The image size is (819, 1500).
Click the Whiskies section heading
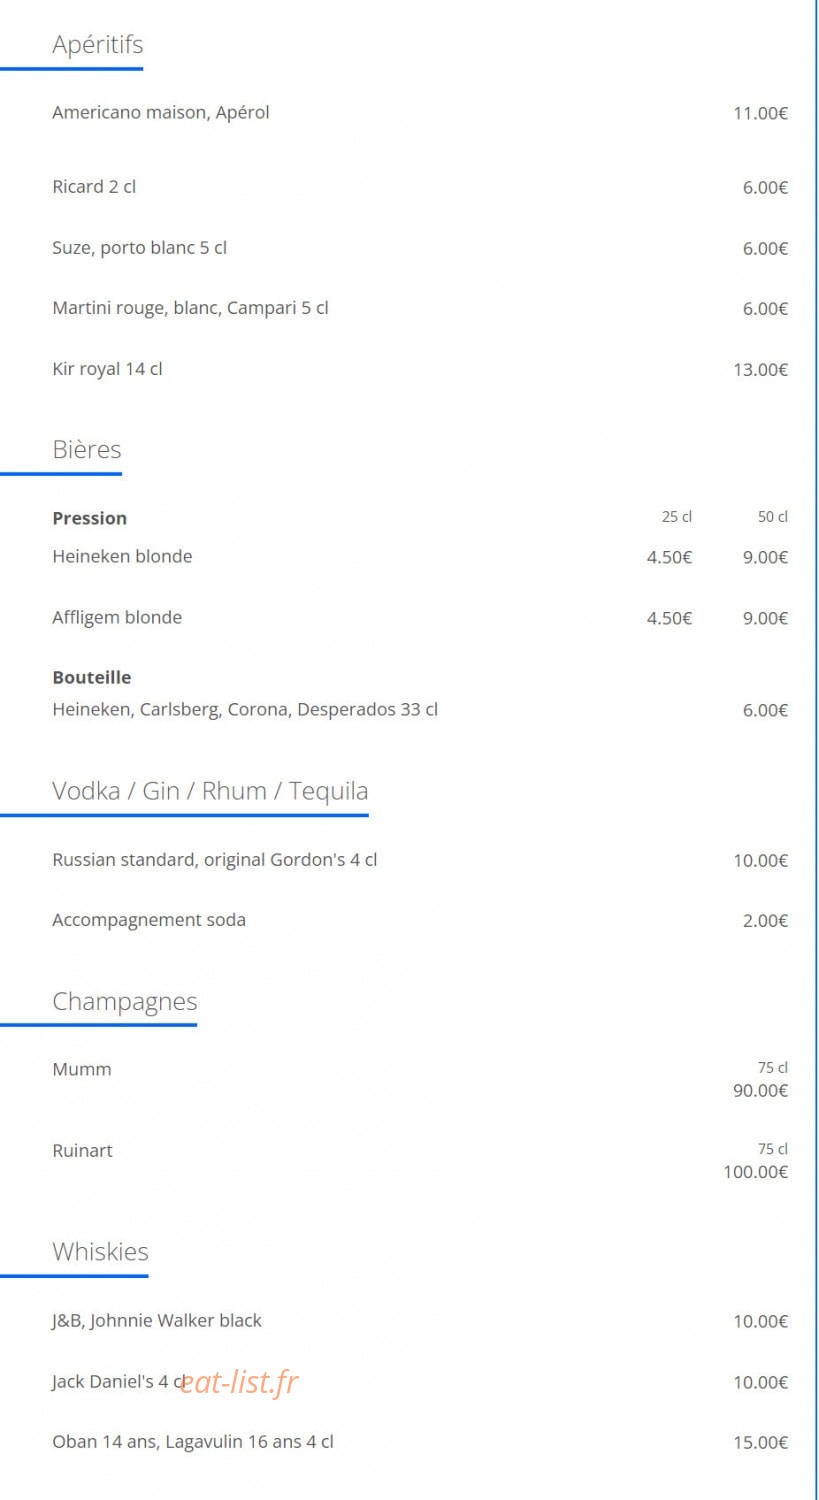pyautogui.click(x=100, y=1252)
